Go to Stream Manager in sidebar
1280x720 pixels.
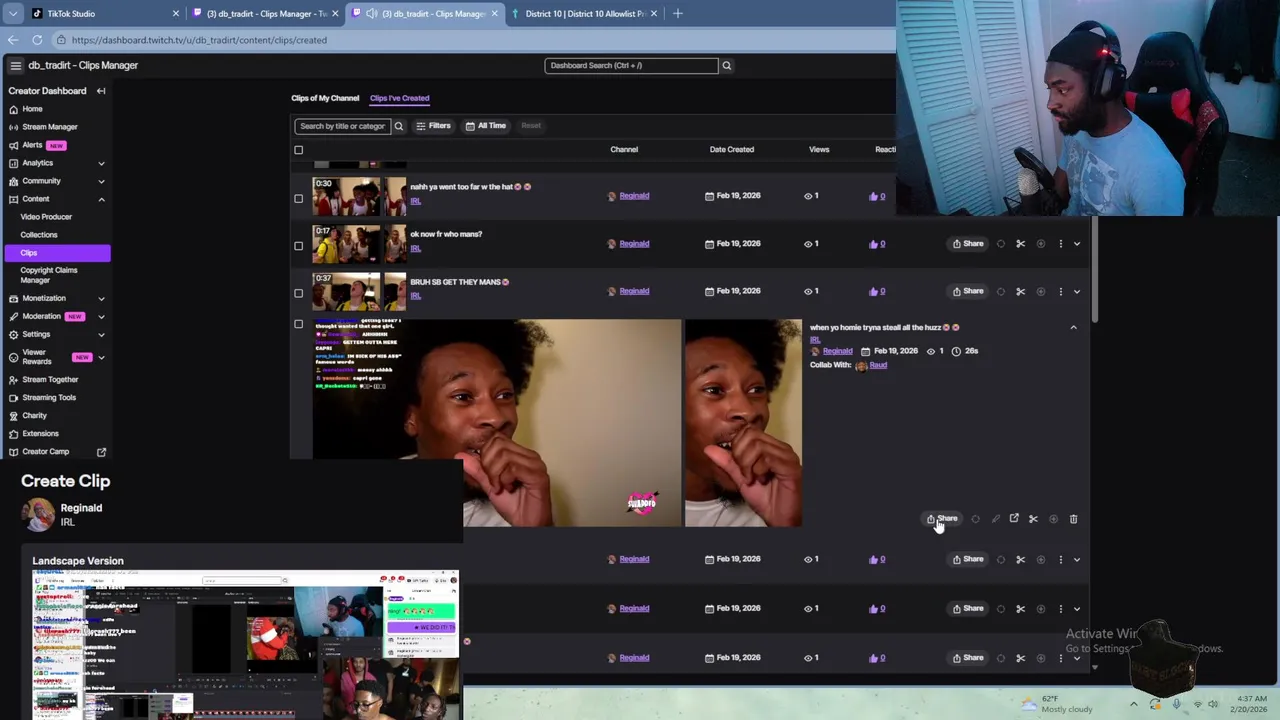[50, 127]
